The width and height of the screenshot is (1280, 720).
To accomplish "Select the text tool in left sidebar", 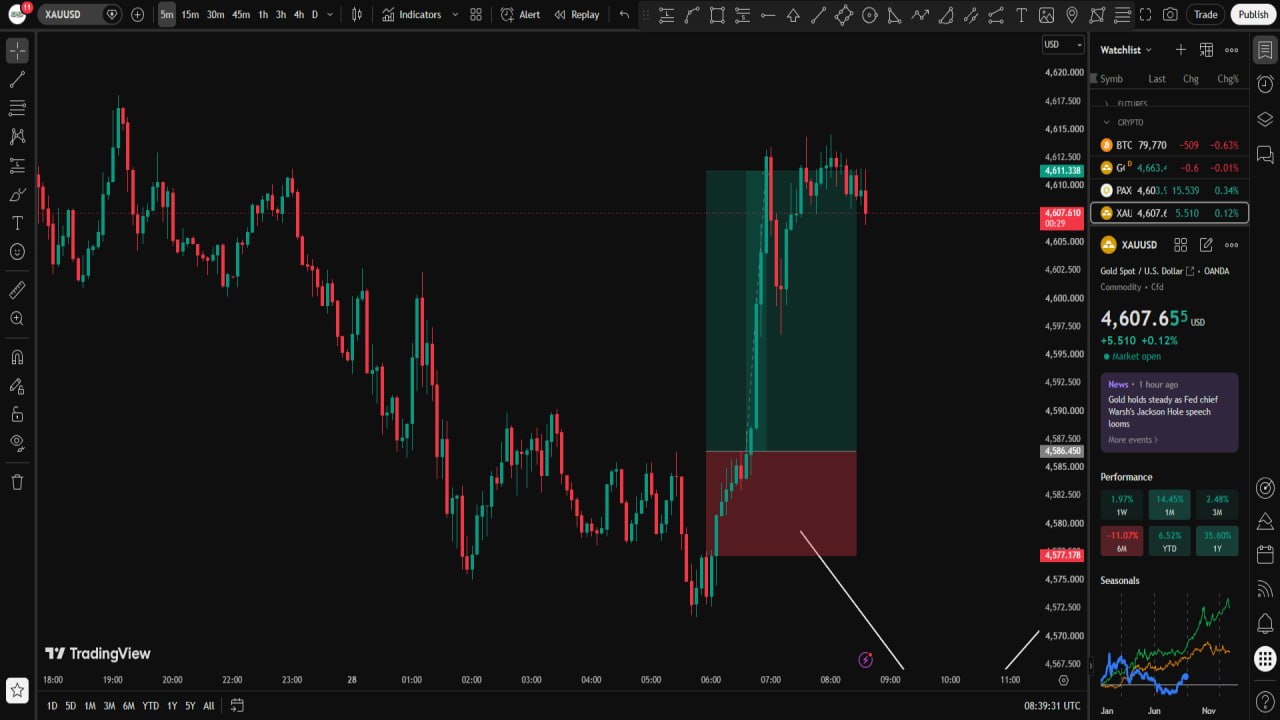I will [x=17, y=223].
